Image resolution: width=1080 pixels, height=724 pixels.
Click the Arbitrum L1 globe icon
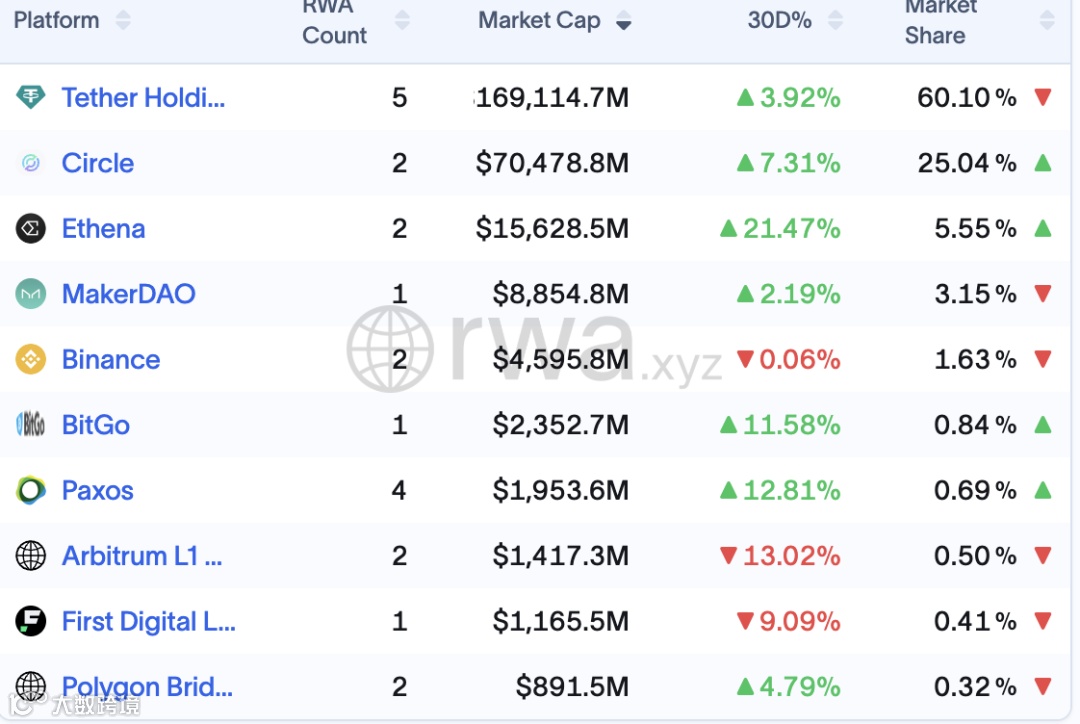click(31, 556)
